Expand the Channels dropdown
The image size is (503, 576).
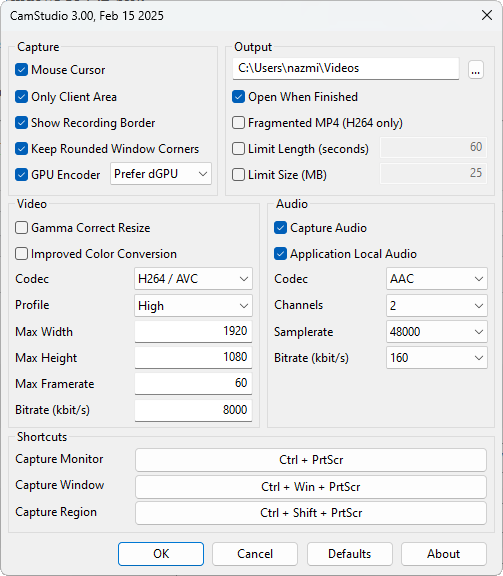click(x=437, y=305)
